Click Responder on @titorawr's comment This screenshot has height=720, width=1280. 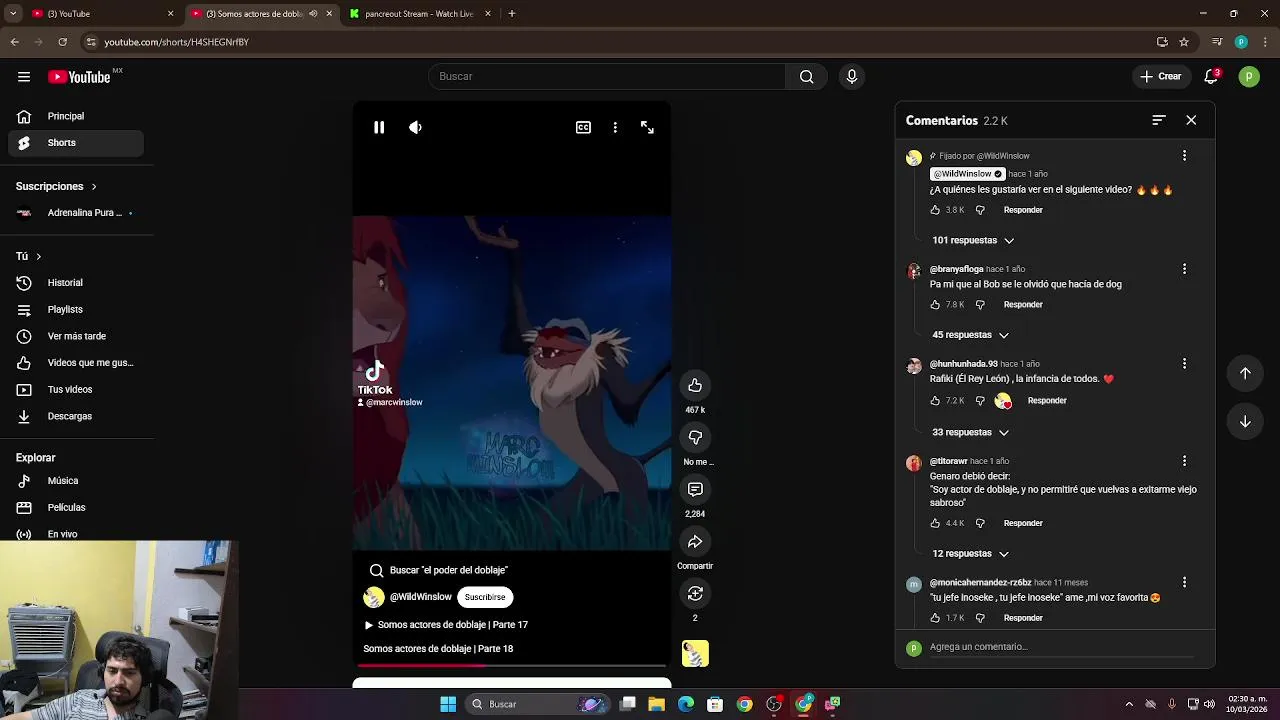coord(1023,523)
